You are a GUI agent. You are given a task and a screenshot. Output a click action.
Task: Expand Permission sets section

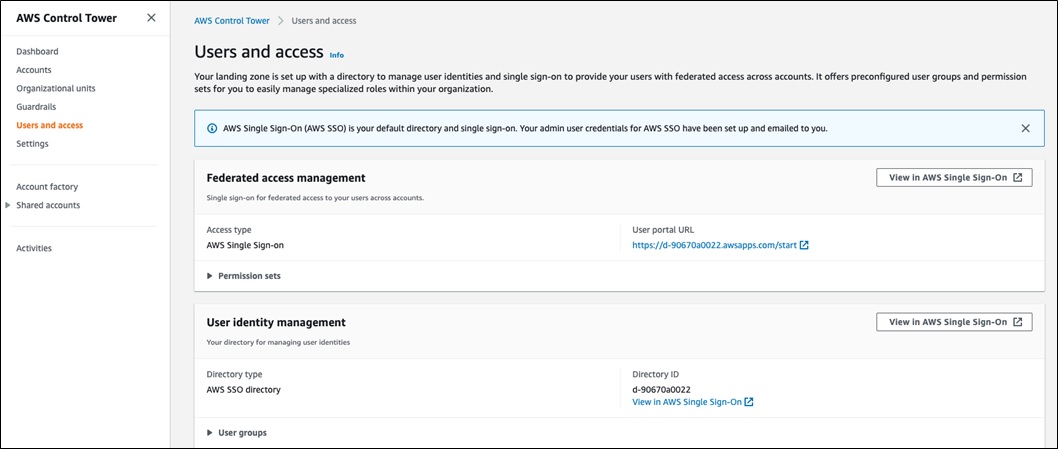(244, 276)
